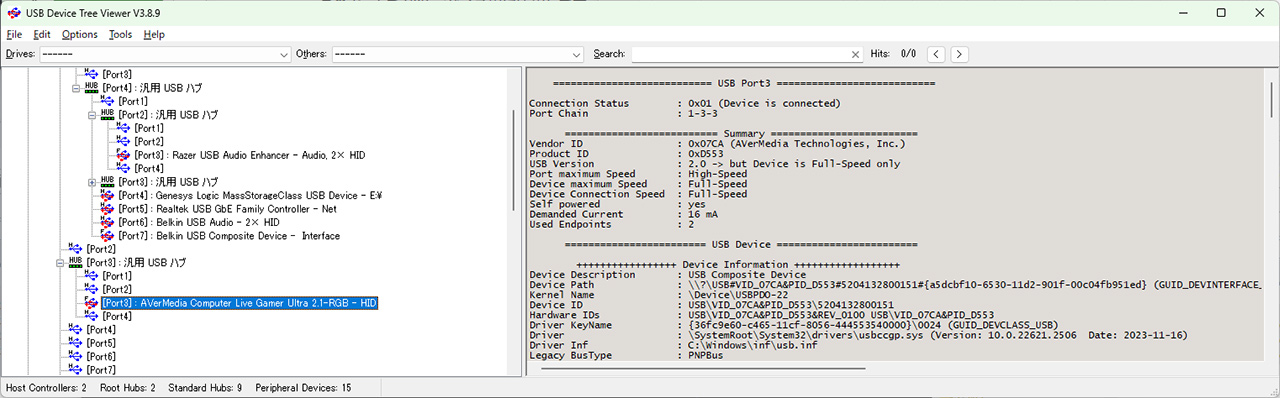This screenshot has height=398, width=1280.
Task: Click the 'Self powered : yes' line
Action: click(616, 204)
